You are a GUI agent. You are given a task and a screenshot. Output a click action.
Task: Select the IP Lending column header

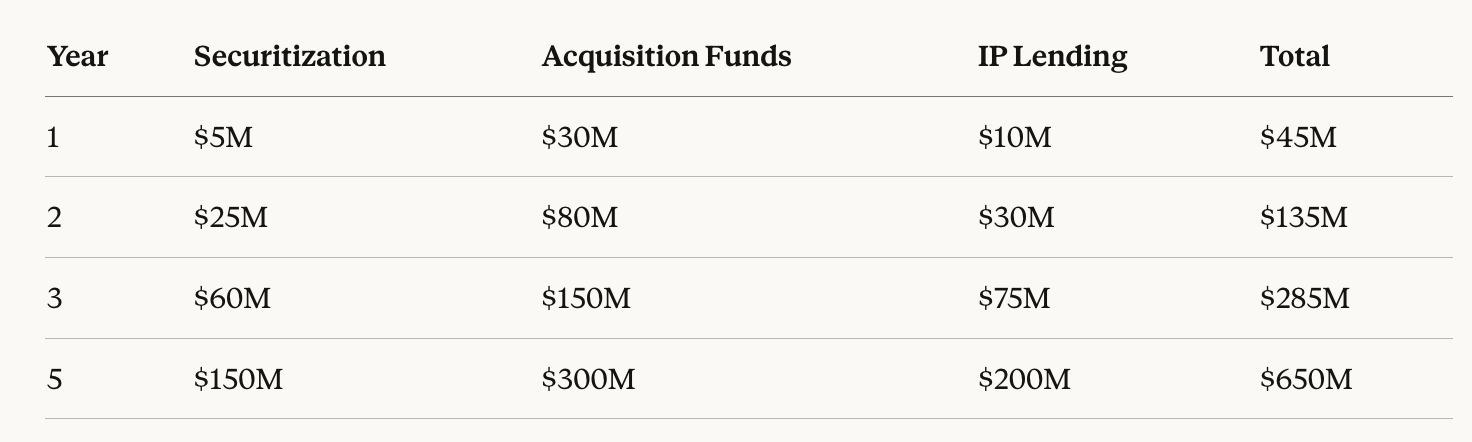coord(1052,57)
